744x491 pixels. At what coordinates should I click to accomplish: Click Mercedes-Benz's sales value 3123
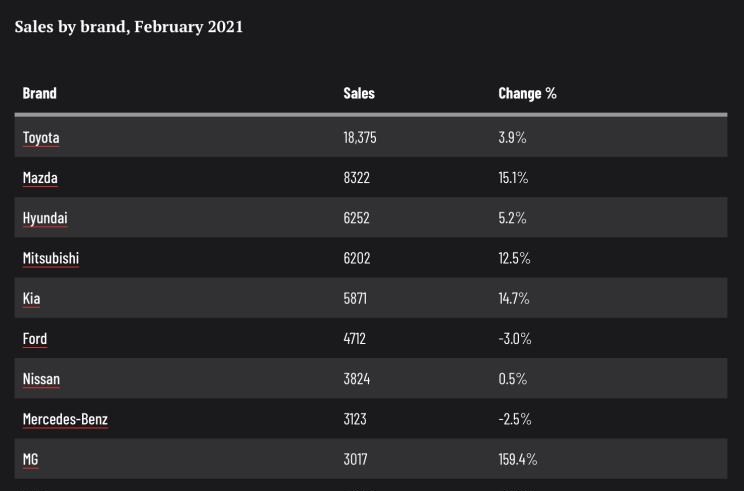pos(355,419)
